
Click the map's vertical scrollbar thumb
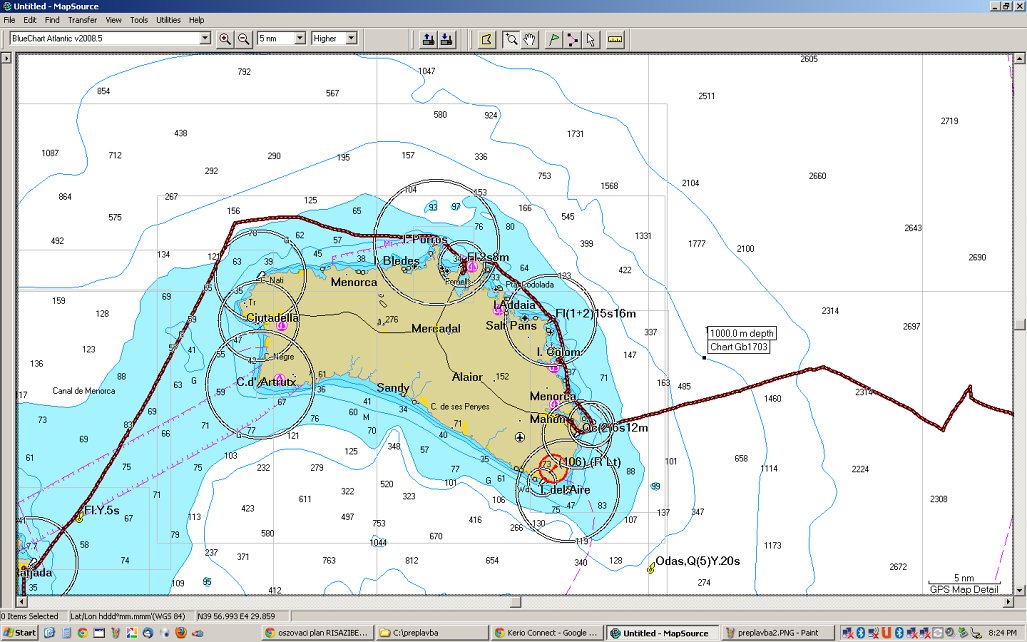coord(1019,324)
